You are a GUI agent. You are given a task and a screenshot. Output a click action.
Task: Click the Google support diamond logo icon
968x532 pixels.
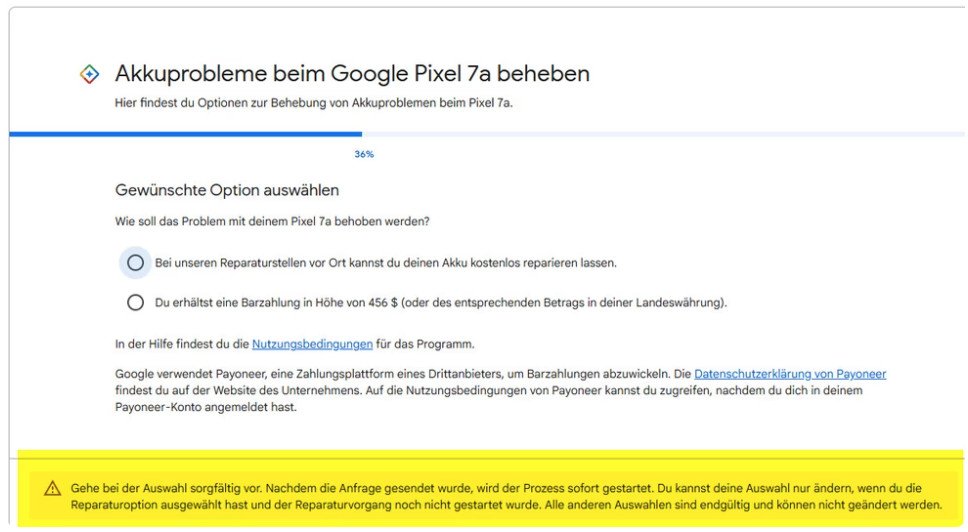click(x=90, y=75)
